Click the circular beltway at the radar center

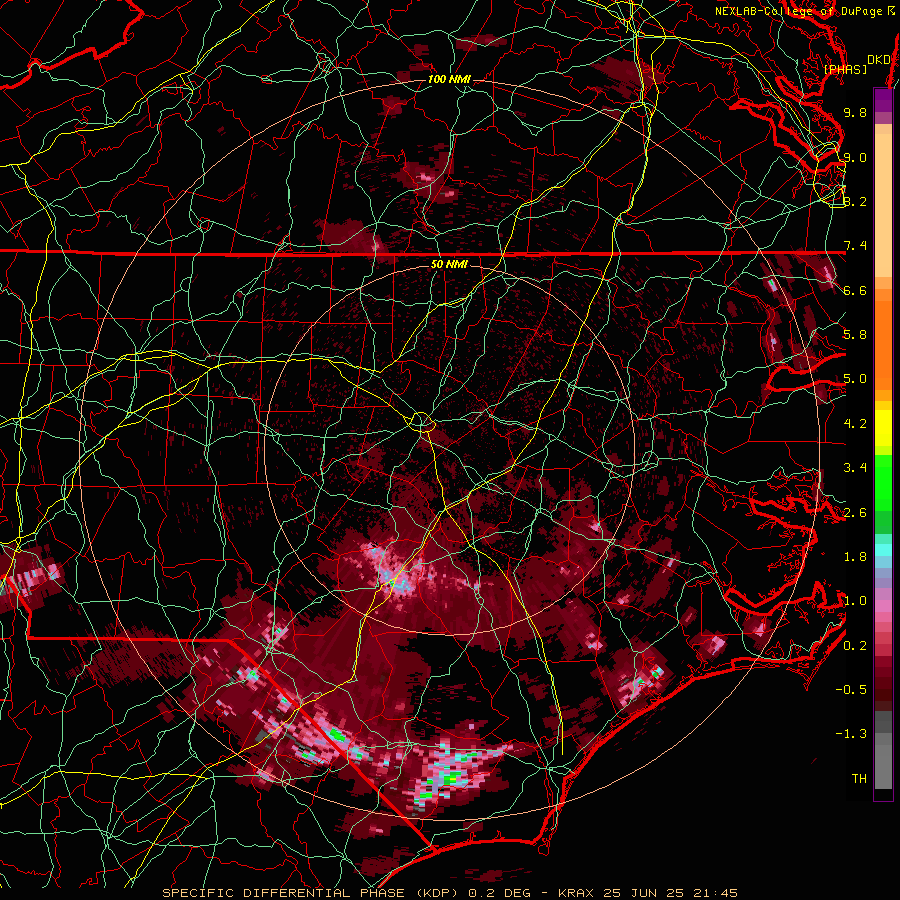(x=421, y=422)
